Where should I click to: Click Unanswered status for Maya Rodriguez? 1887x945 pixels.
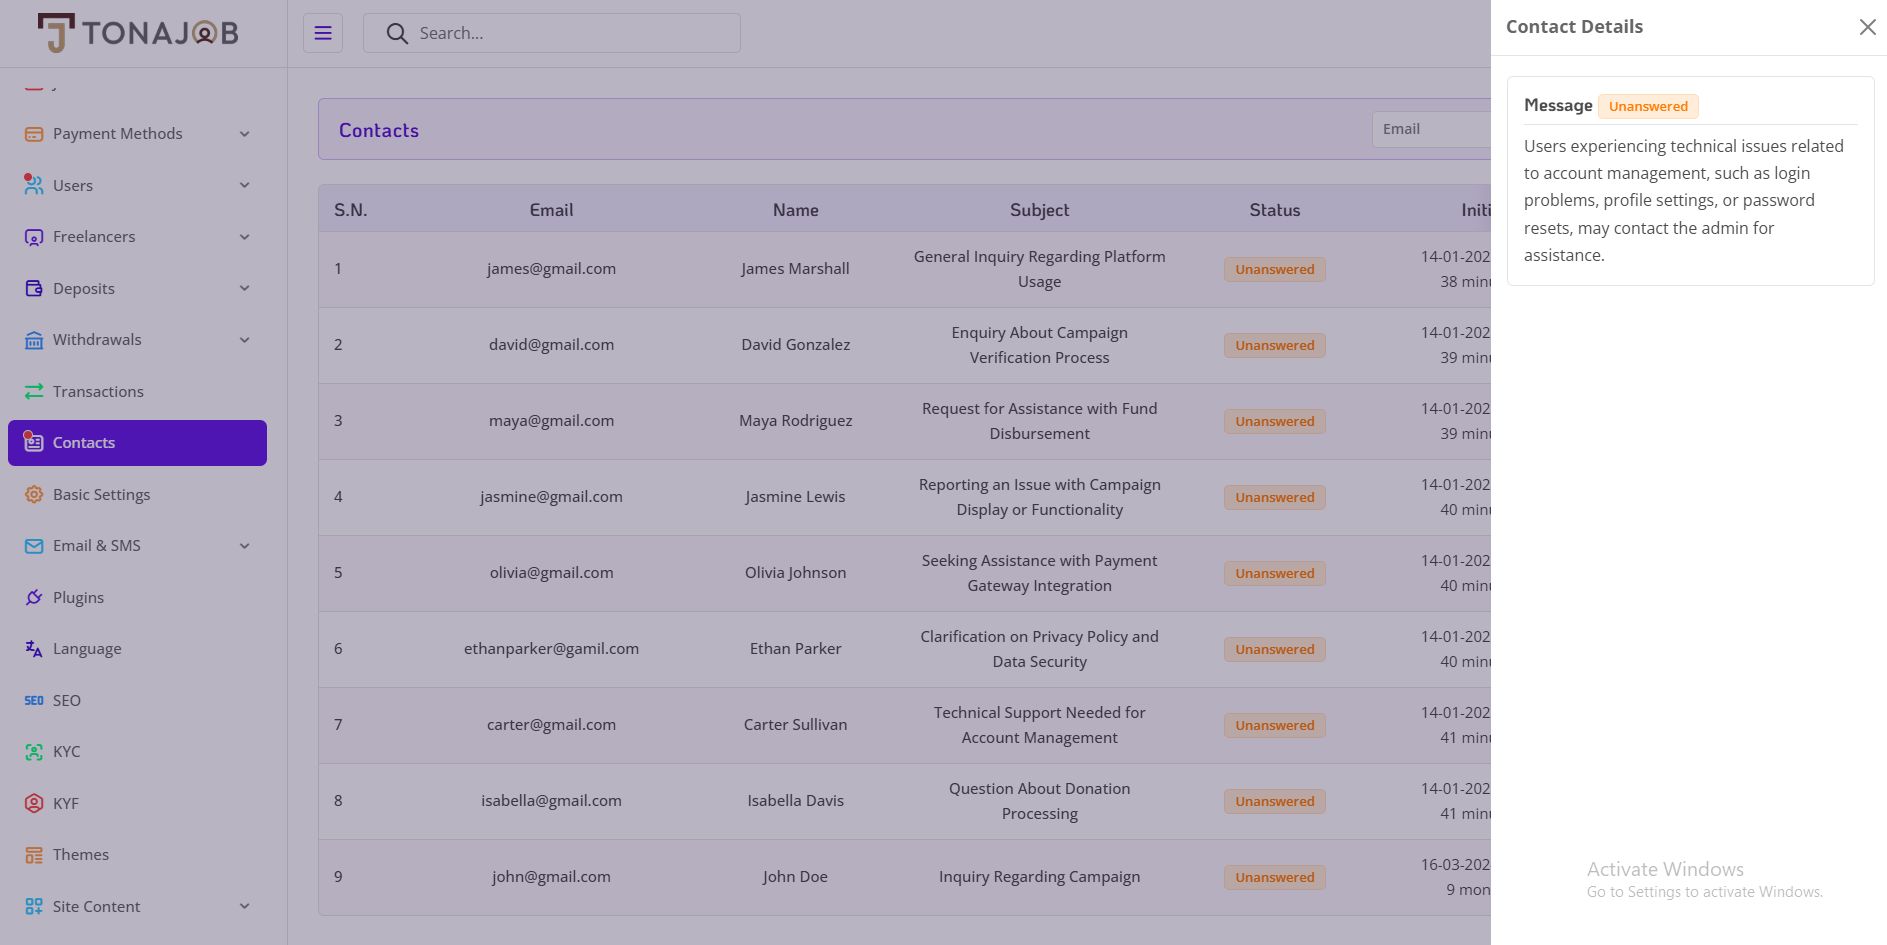(1275, 421)
